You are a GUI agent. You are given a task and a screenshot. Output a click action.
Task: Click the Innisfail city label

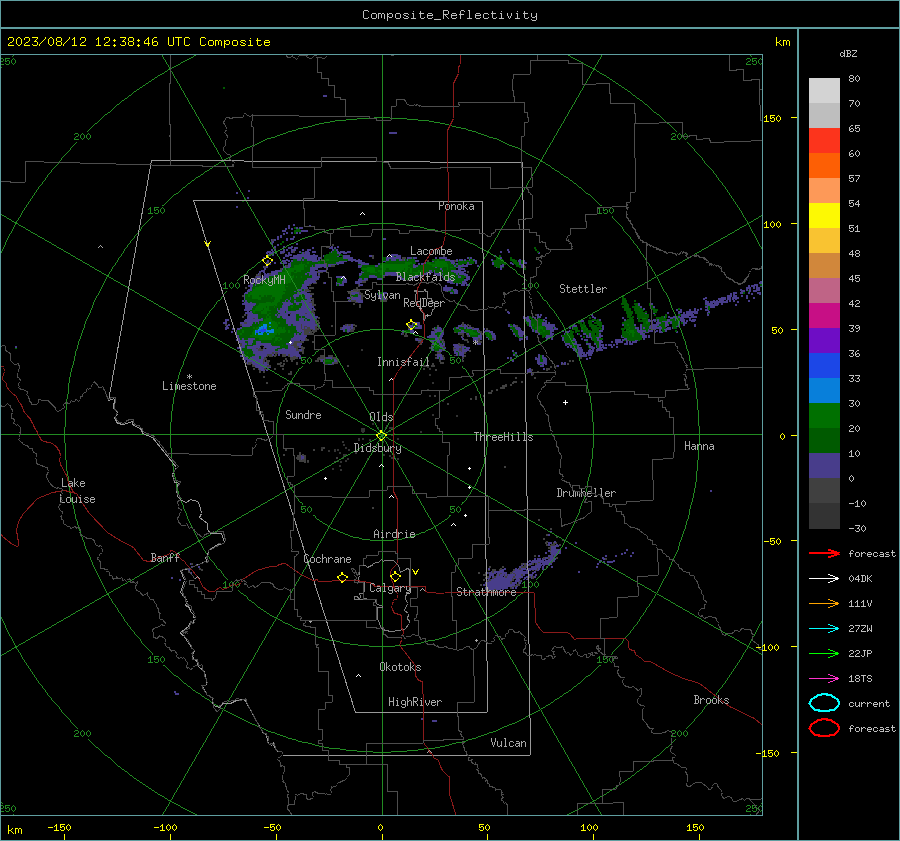click(403, 362)
